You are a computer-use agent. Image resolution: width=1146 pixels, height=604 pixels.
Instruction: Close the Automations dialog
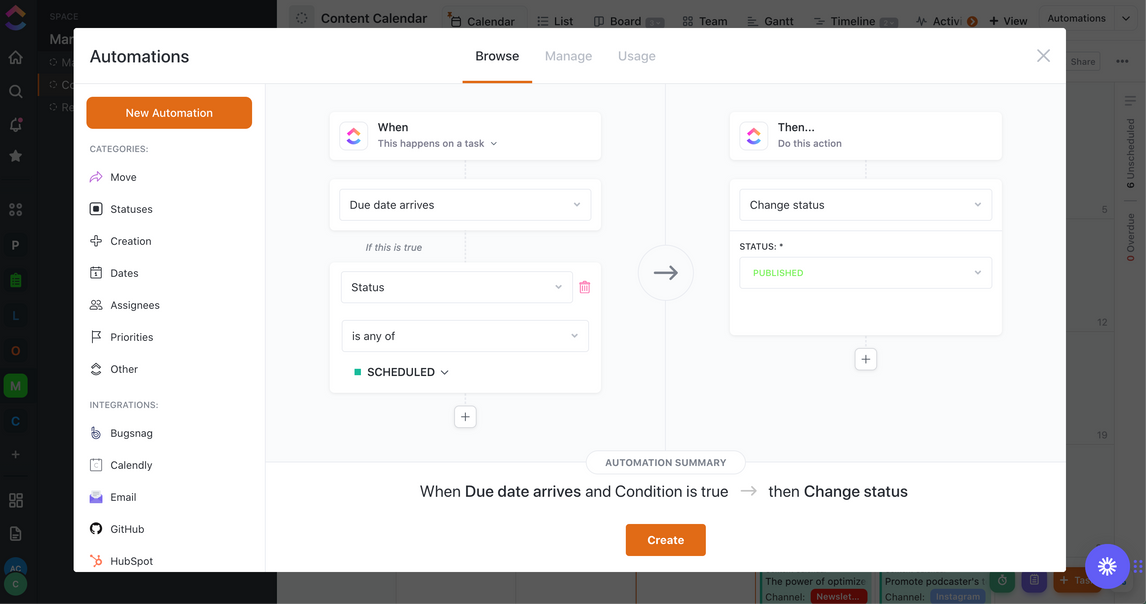coord(1043,56)
